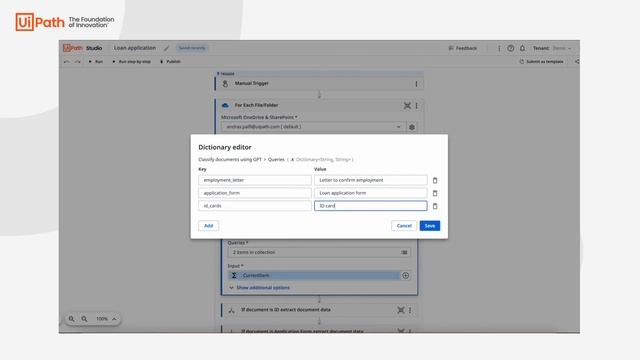Edit the employment_letter key field

[255, 180]
